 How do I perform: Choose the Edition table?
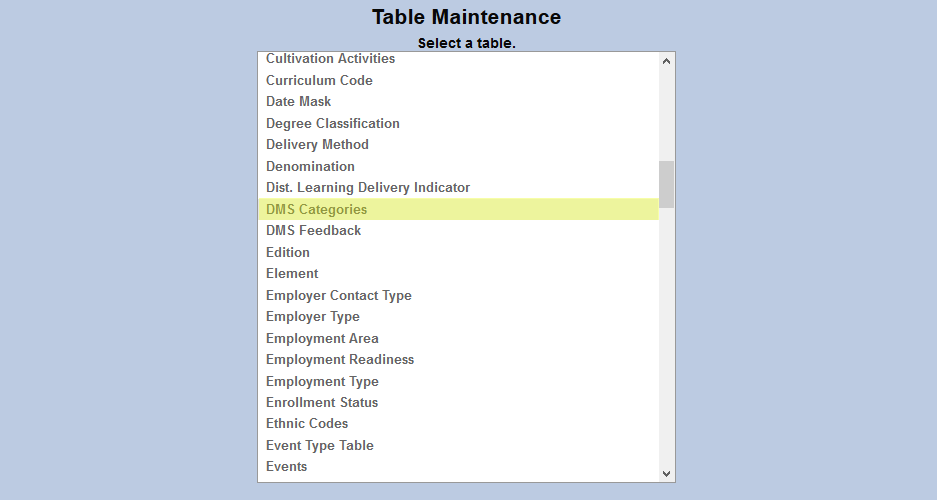tap(288, 253)
